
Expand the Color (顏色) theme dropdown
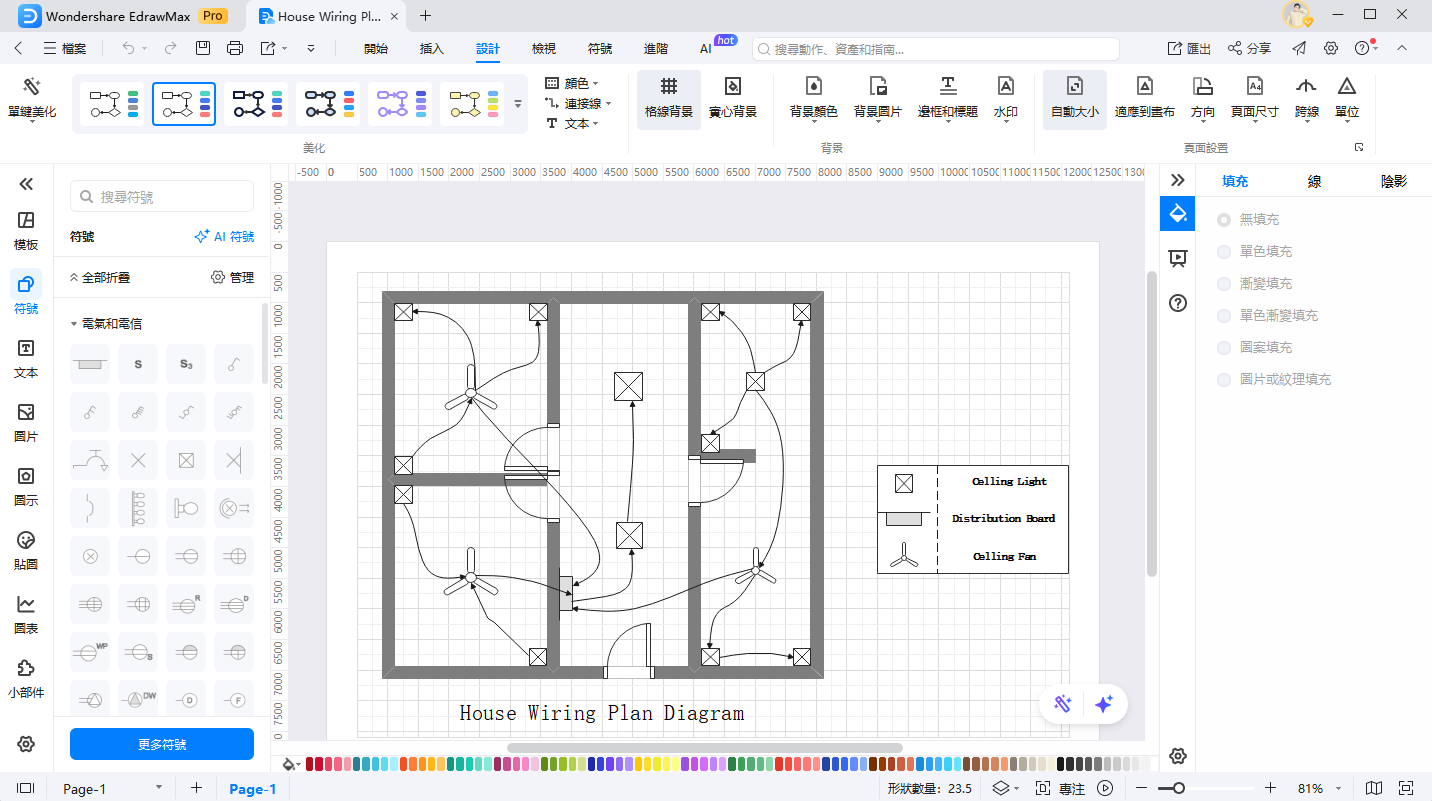(x=576, y=84)
